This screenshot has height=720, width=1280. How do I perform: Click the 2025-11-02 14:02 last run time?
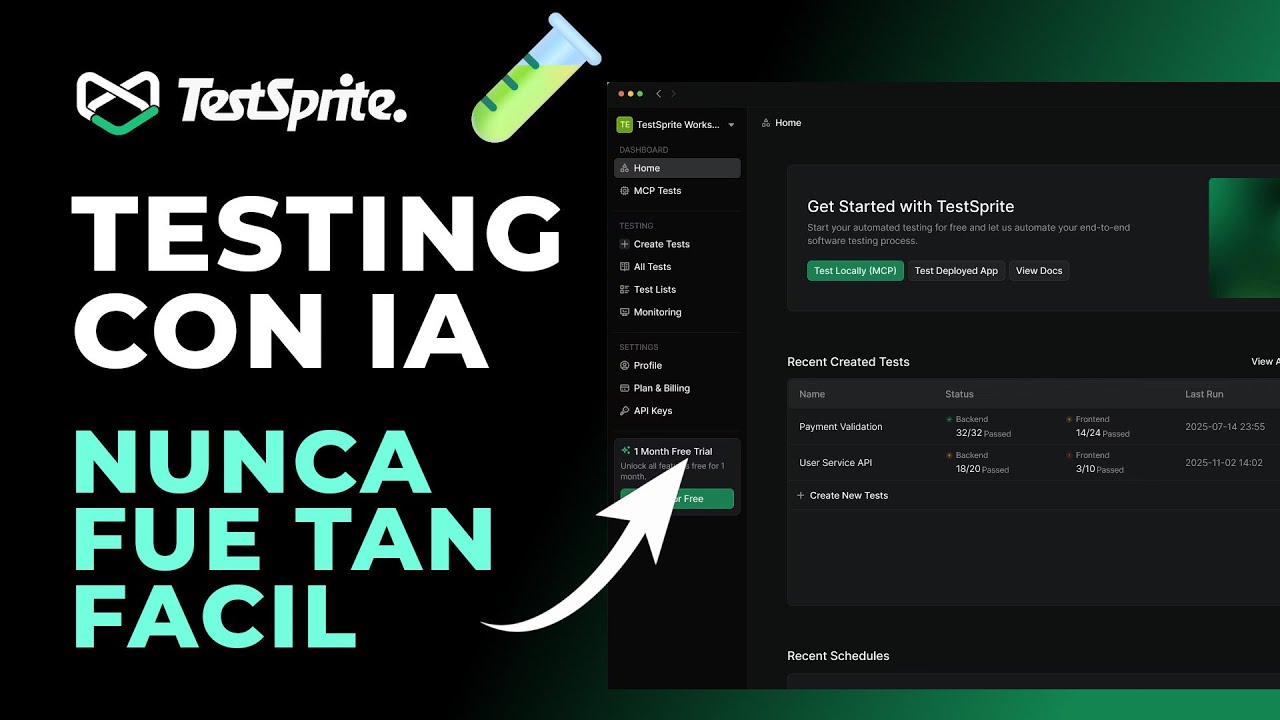tap(1225, 463)
